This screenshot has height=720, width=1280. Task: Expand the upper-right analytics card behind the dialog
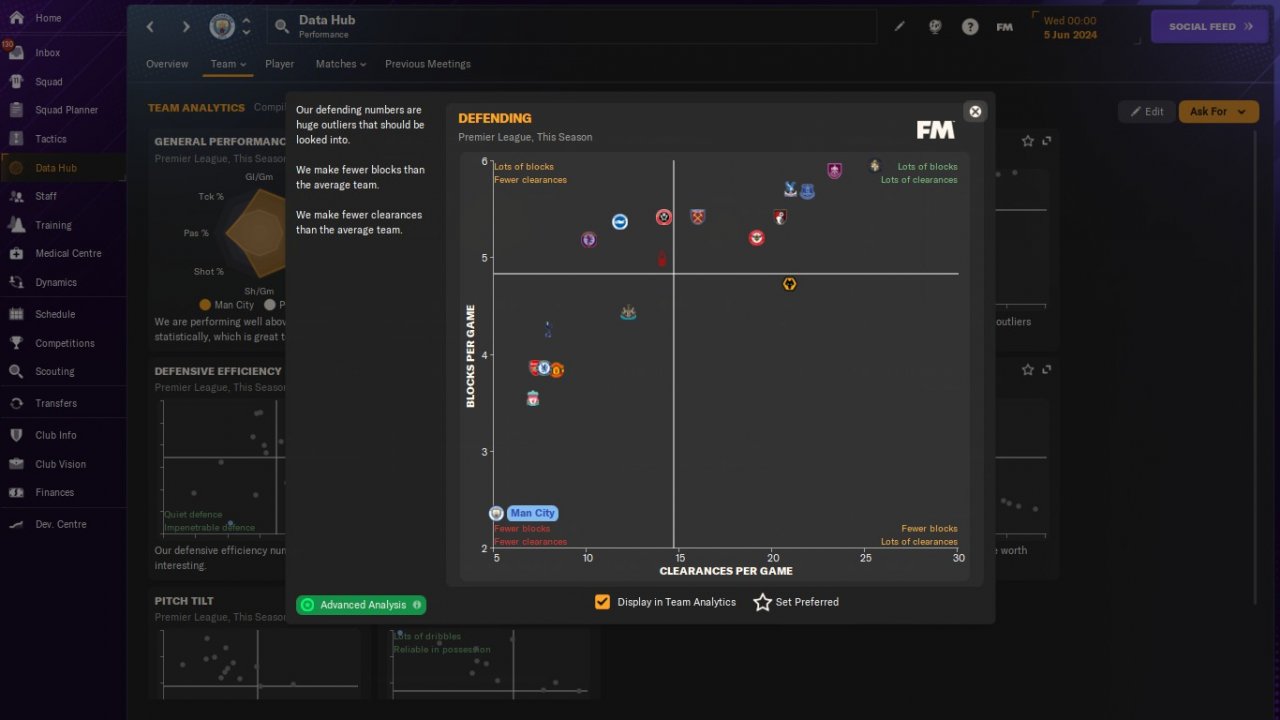(1047, 141)
